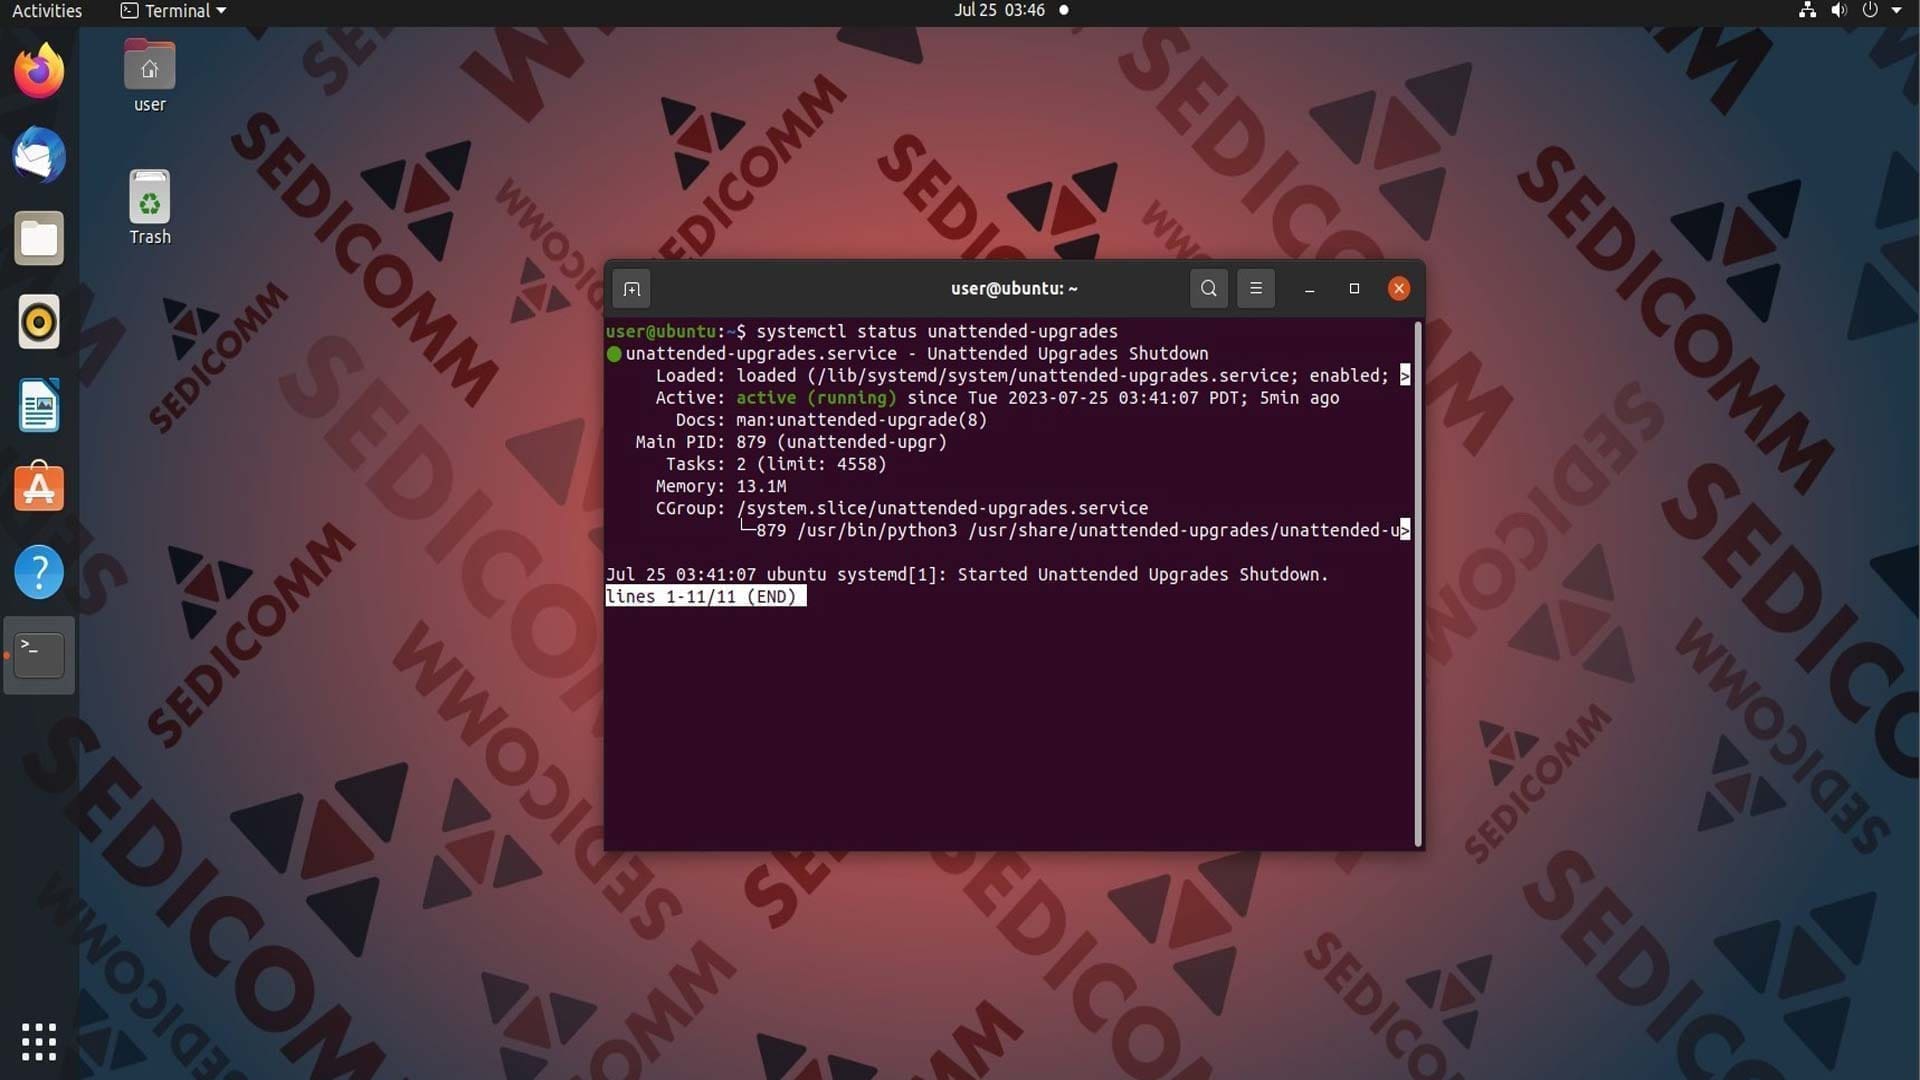
Task: Open terminal hamburger menu
Action: (x=1256, y=289)
